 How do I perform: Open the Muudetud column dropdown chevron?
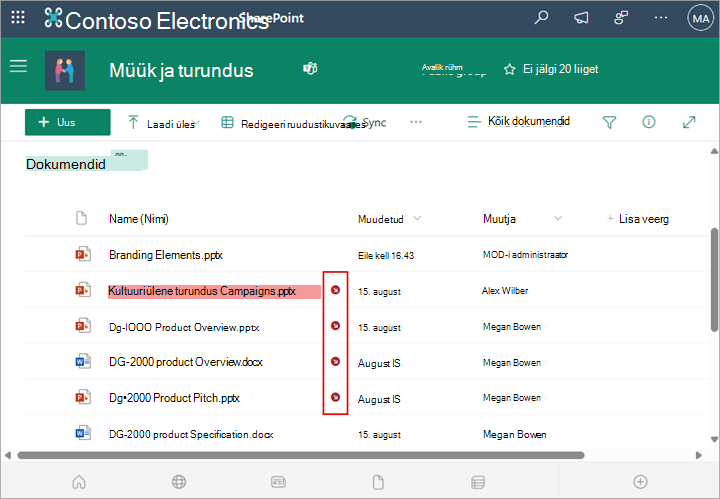pyautogui.click(x=417, y=218)
